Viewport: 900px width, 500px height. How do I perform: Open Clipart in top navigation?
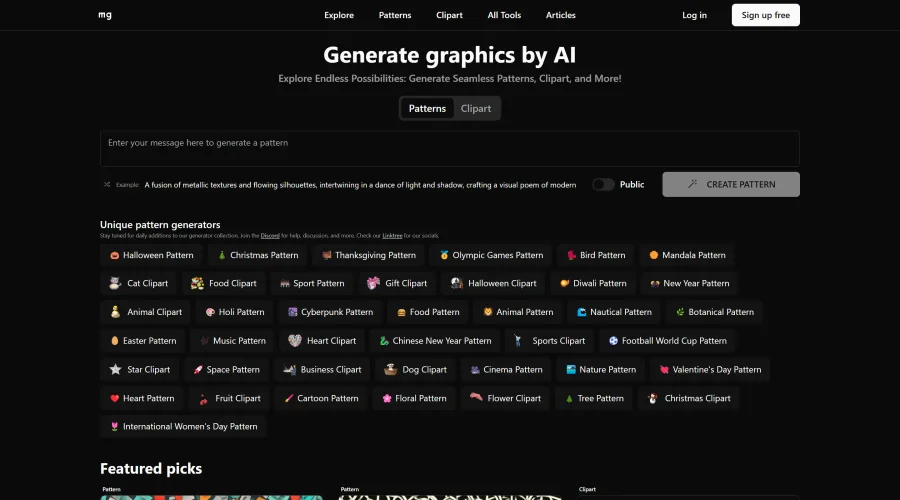[x=449, y=15]
